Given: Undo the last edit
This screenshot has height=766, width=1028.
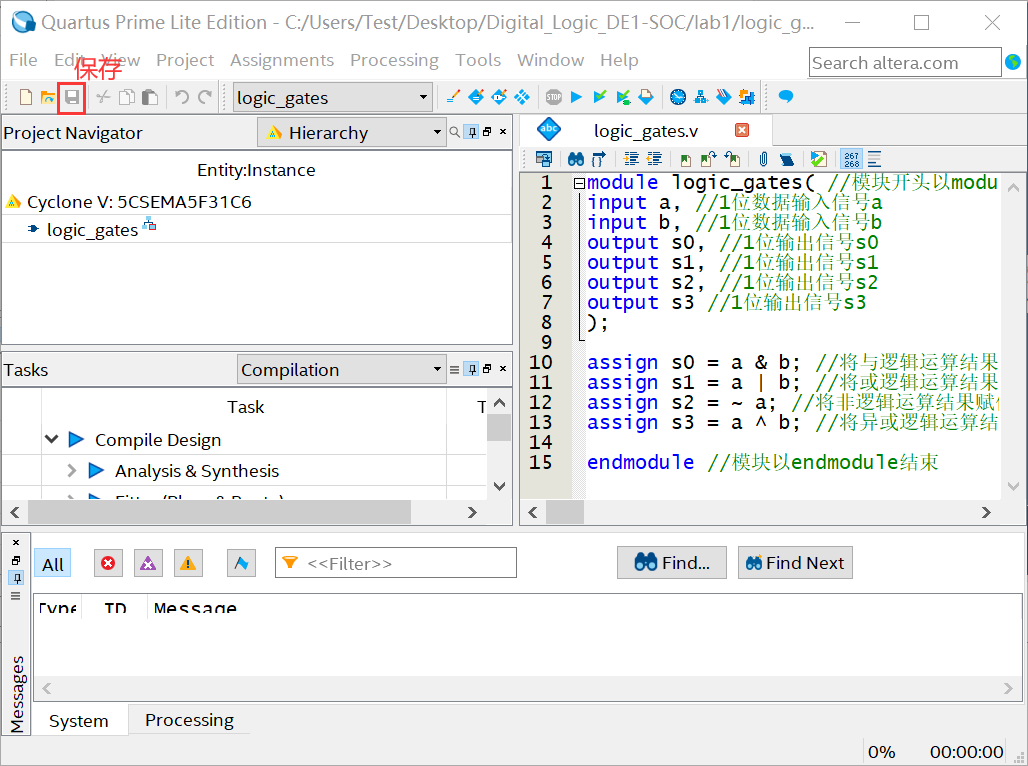Looking at the screenshot, I should (x=182, y=98).
